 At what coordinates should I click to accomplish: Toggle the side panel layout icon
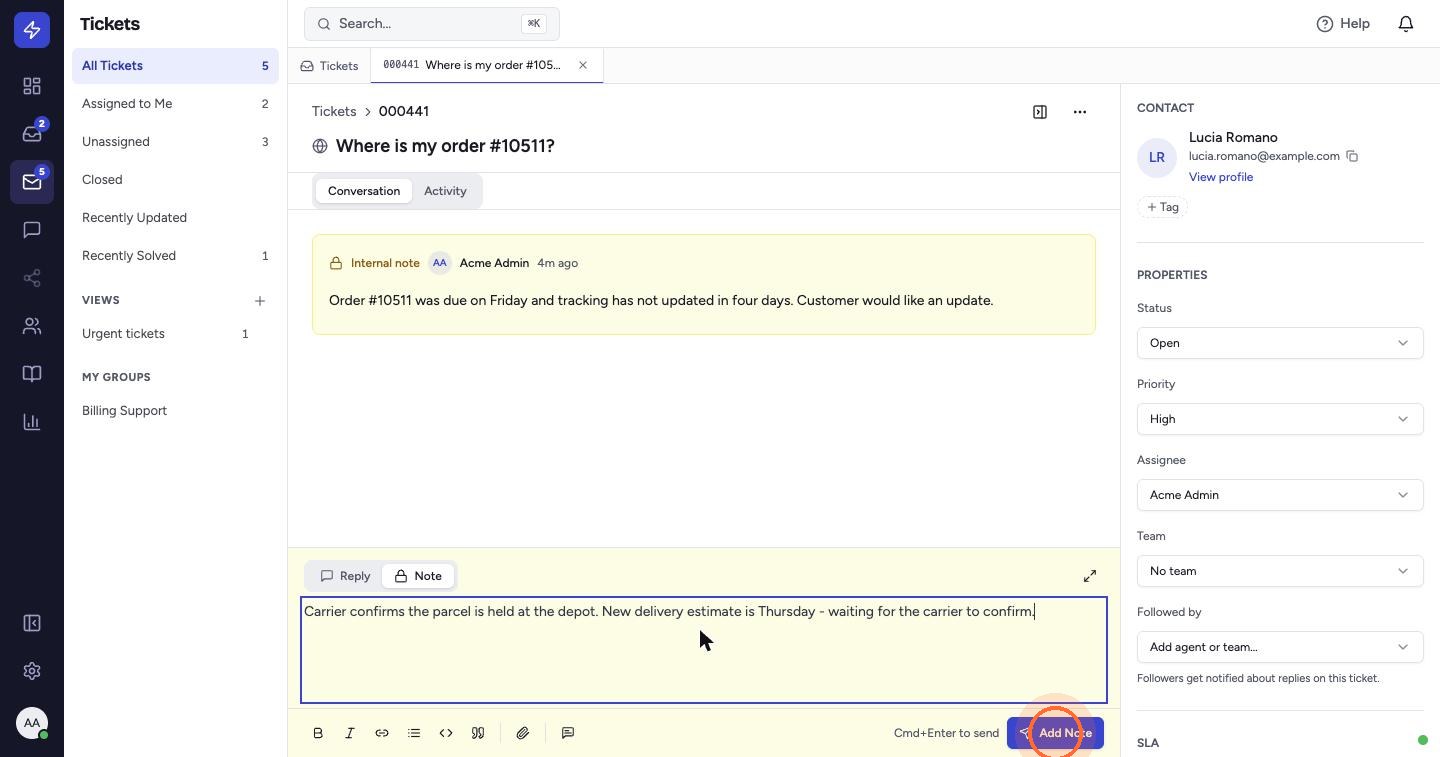coord(1040,112)
